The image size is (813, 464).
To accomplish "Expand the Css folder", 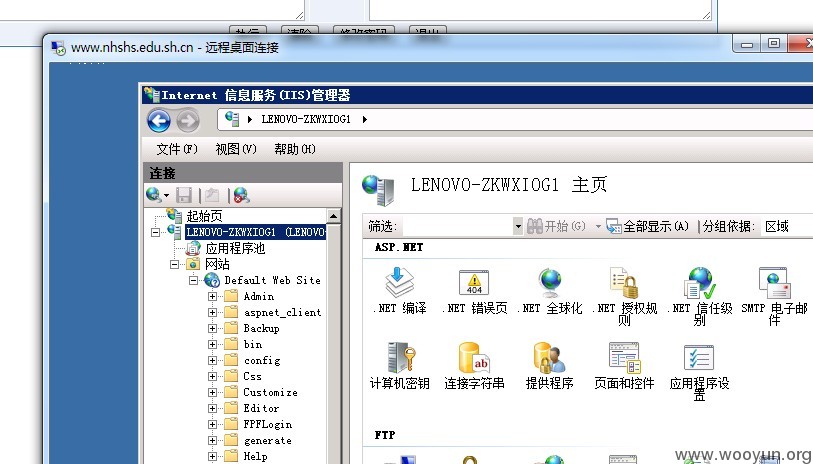I will pos(212,376).
